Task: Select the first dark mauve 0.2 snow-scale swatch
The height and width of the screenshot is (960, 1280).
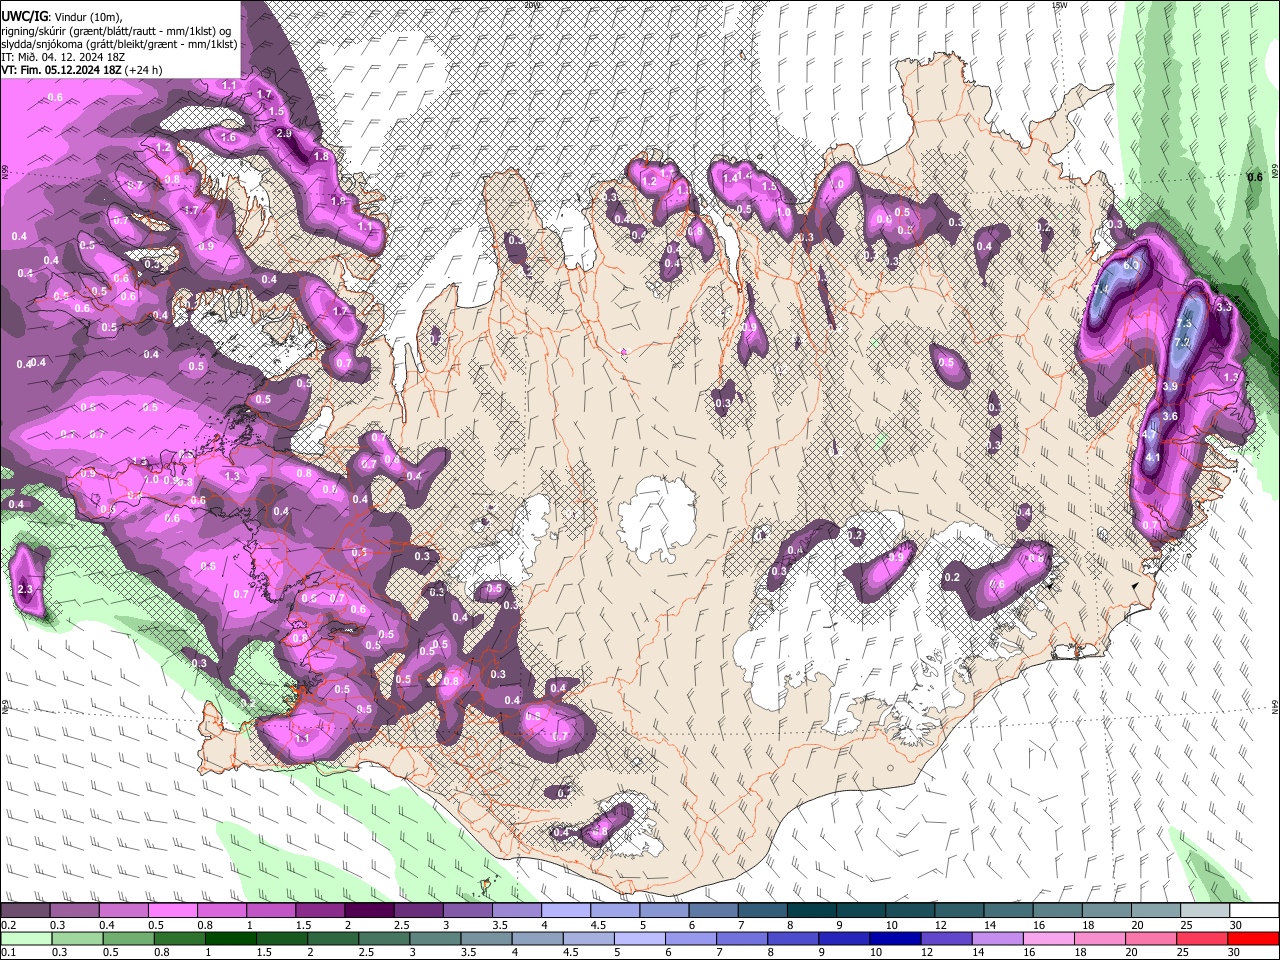Action: (25, 911)
